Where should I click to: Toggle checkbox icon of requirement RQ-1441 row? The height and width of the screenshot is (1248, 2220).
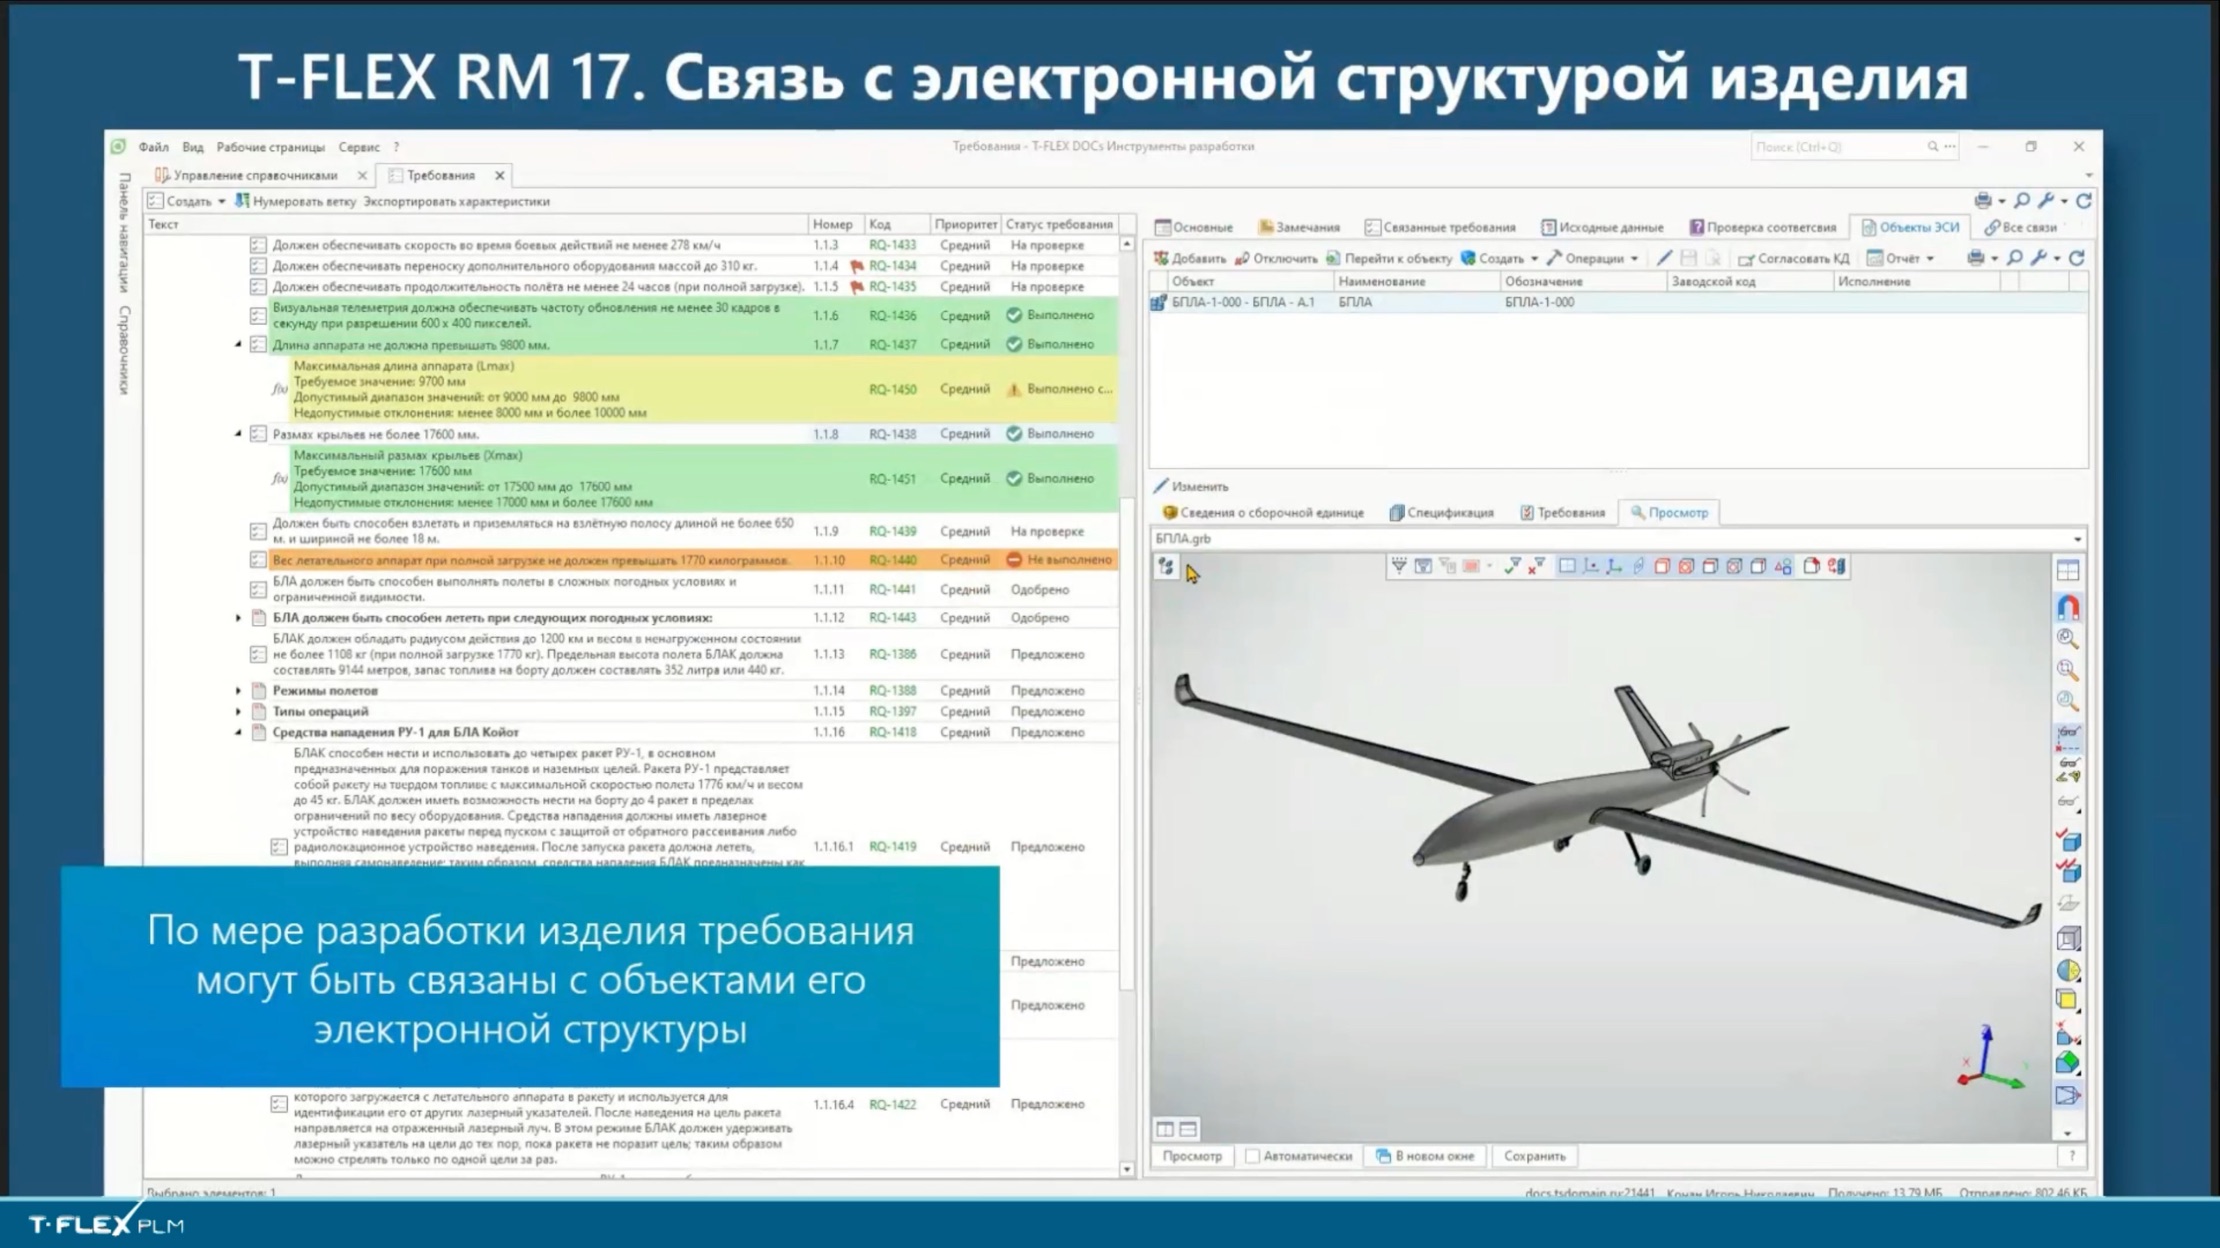258,589
